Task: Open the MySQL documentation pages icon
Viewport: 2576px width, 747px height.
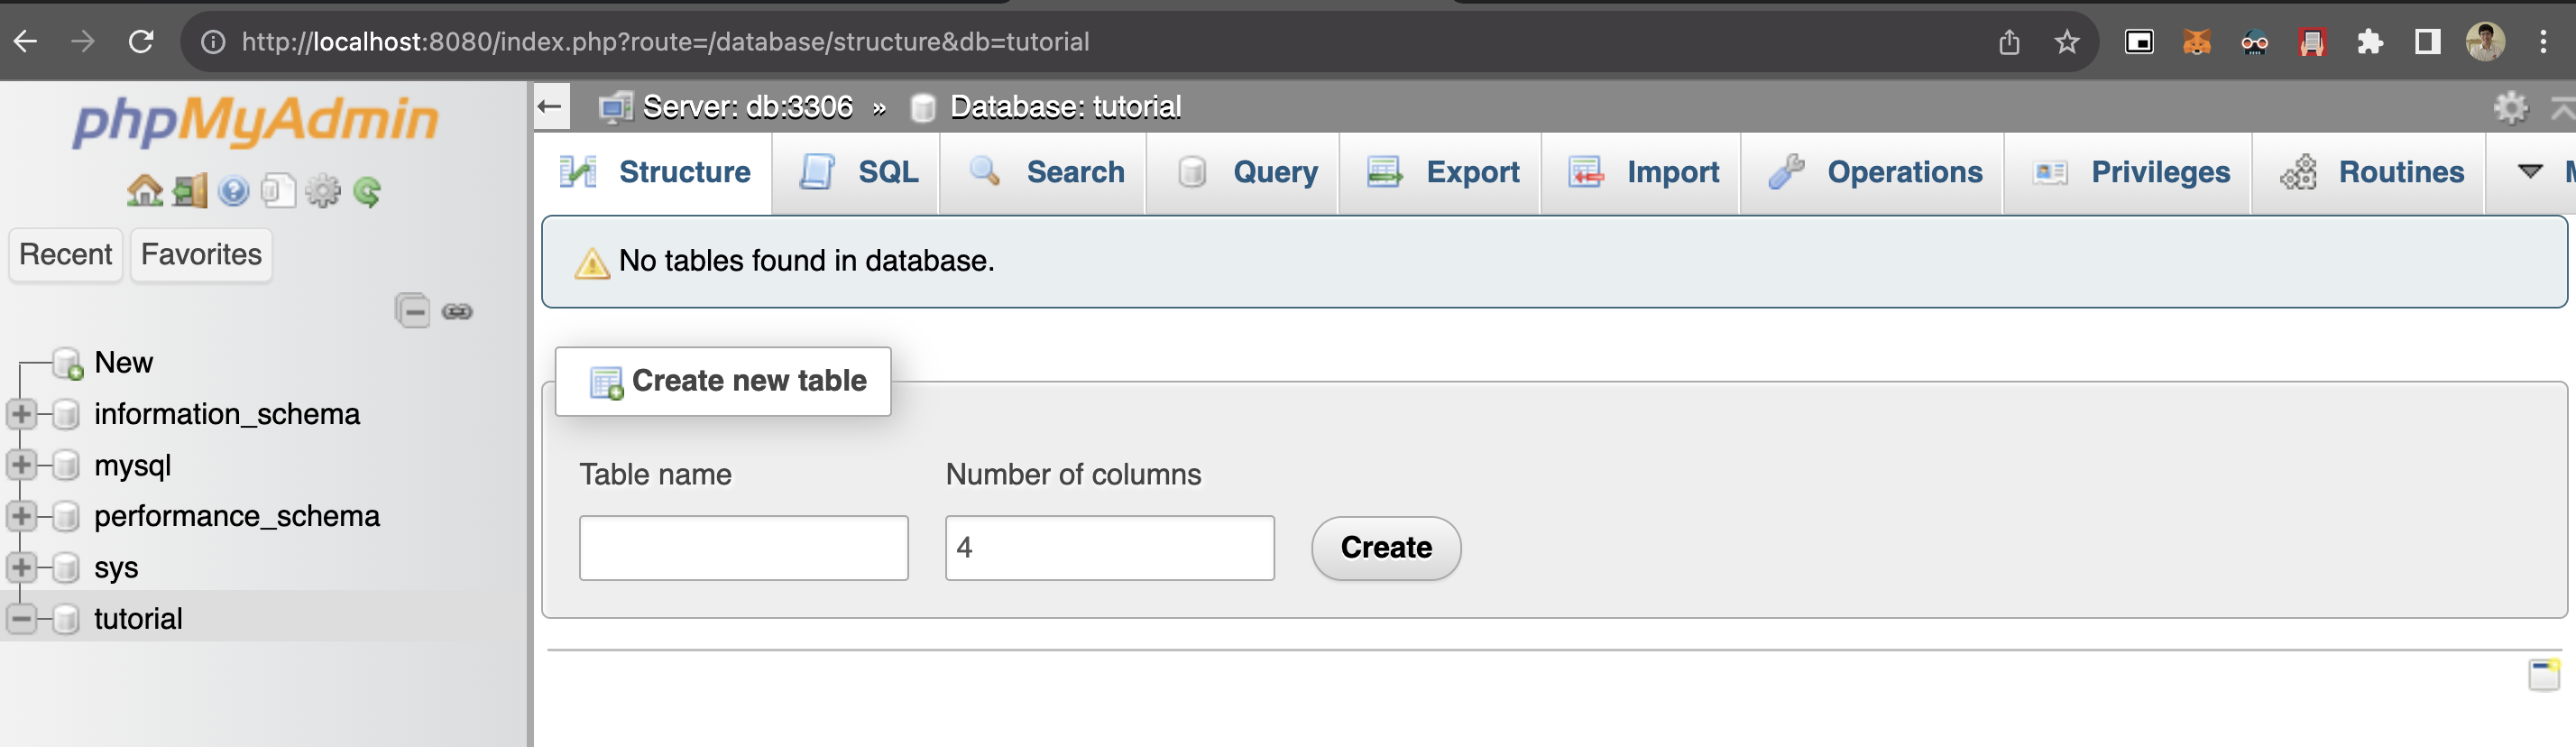Action: 278,191
